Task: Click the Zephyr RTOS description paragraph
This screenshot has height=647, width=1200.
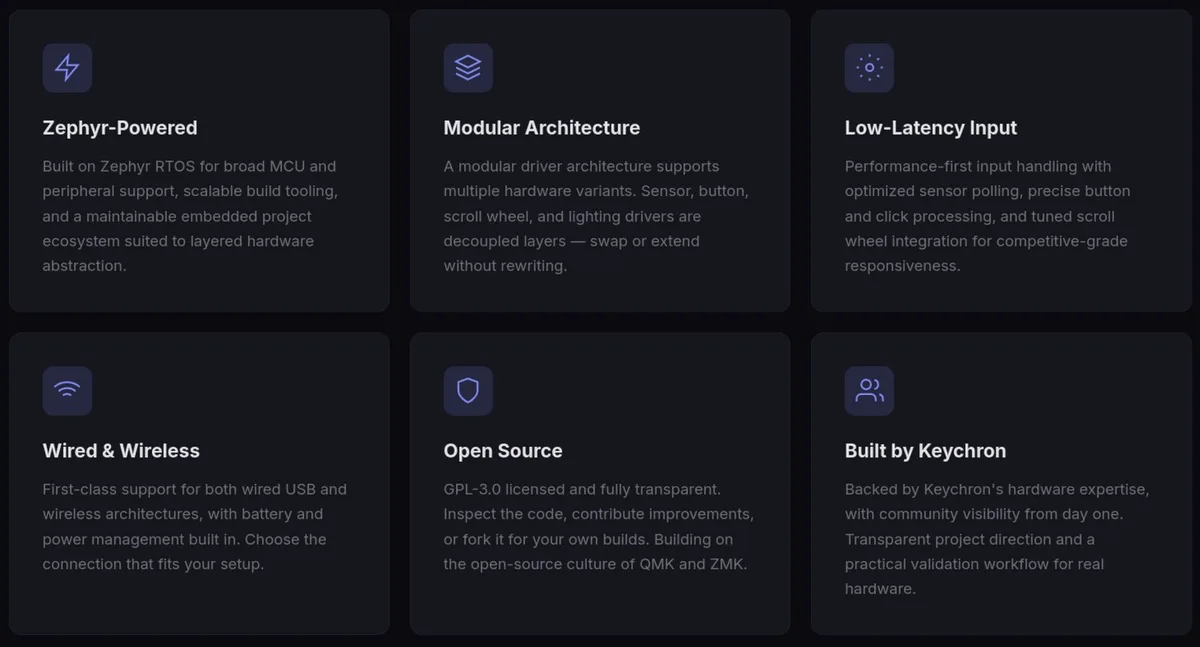Action: 190,216
